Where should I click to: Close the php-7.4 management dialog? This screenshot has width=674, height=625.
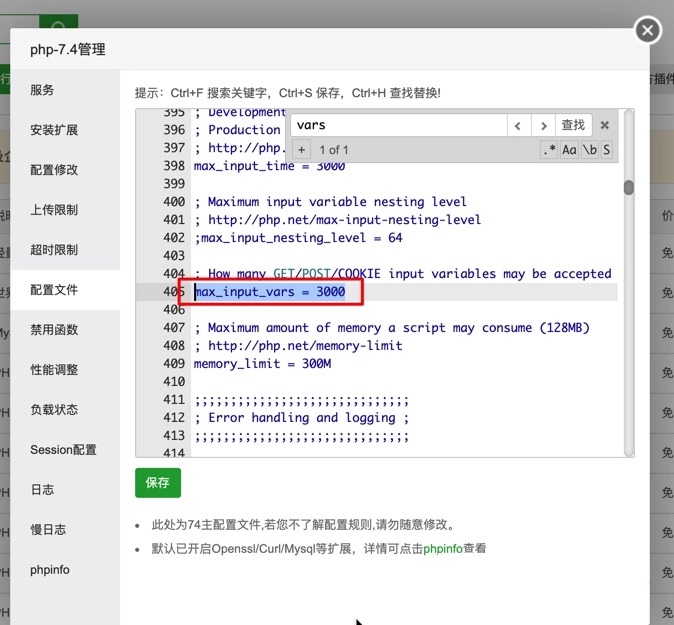pos(648,31)
